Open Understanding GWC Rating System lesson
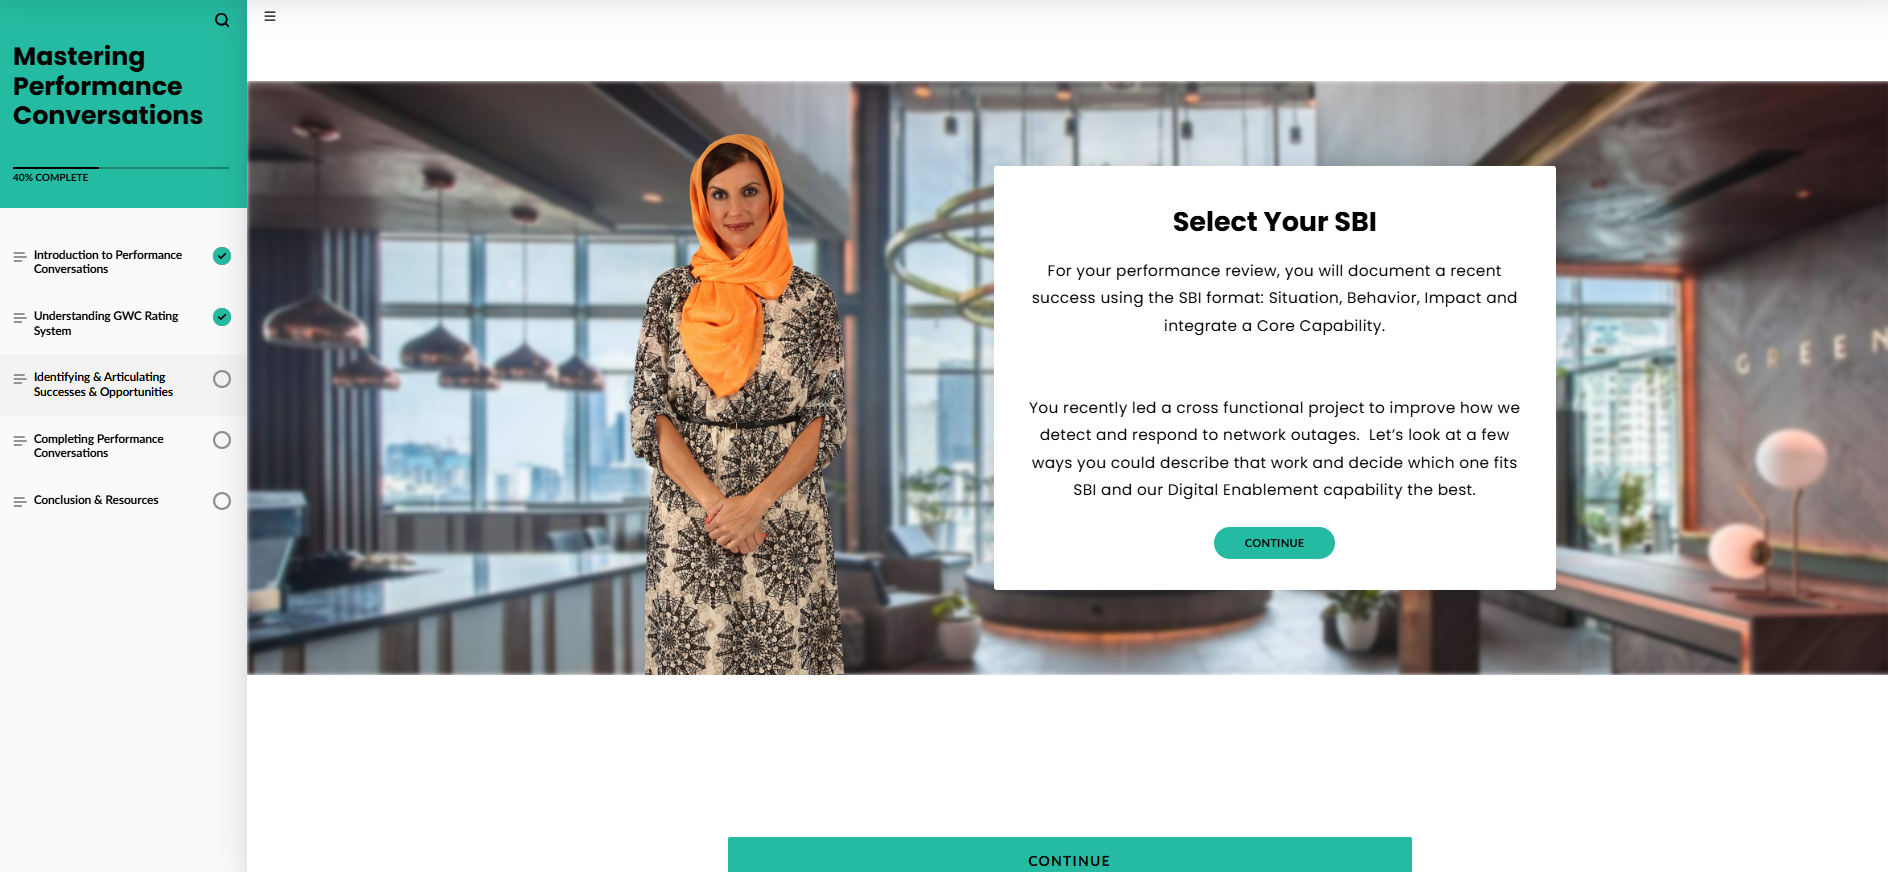The image size is (1888, 872). (106, 323)
